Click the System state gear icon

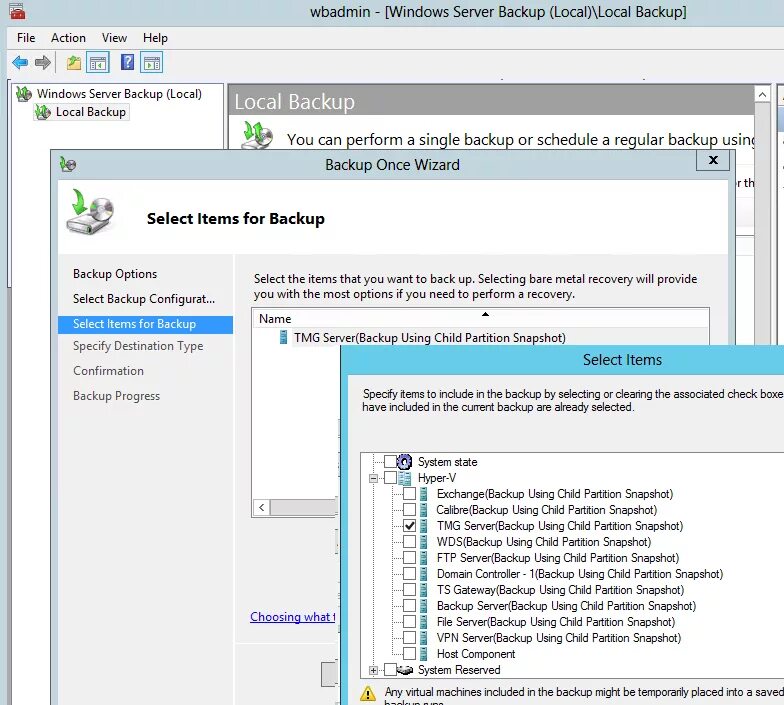tap(404, 462)
